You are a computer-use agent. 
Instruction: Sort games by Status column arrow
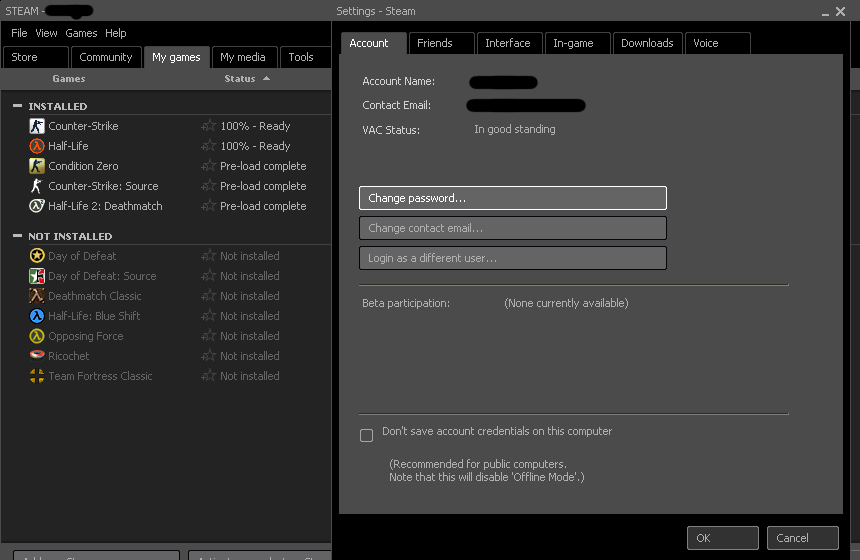pyautogui.click(x=267, y=78)
